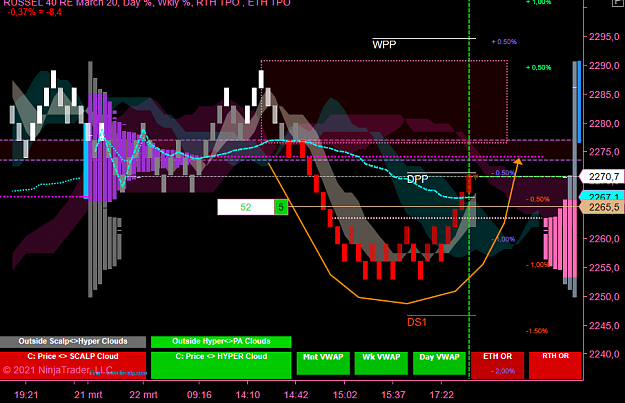Click the red ETH OR status box
This screenshot has width=625, height=403.
(497, 365)
